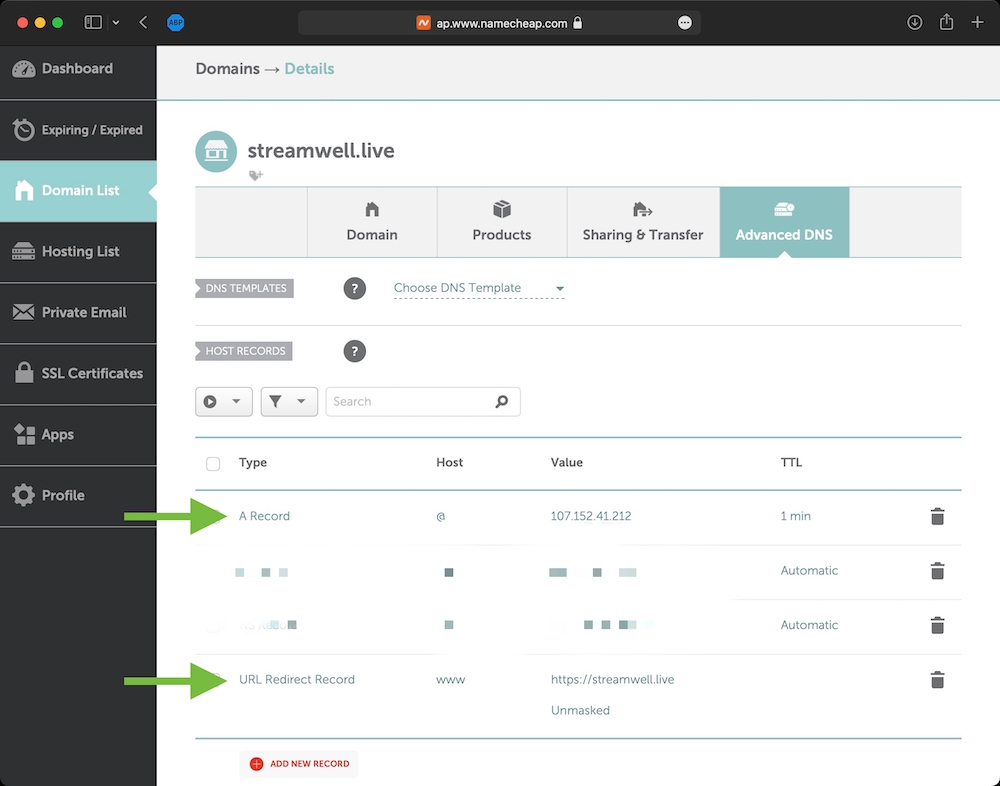Delete the A Record row via trash icon
The height and width of the screenshot is (786, 1000).
click(937, 517)
